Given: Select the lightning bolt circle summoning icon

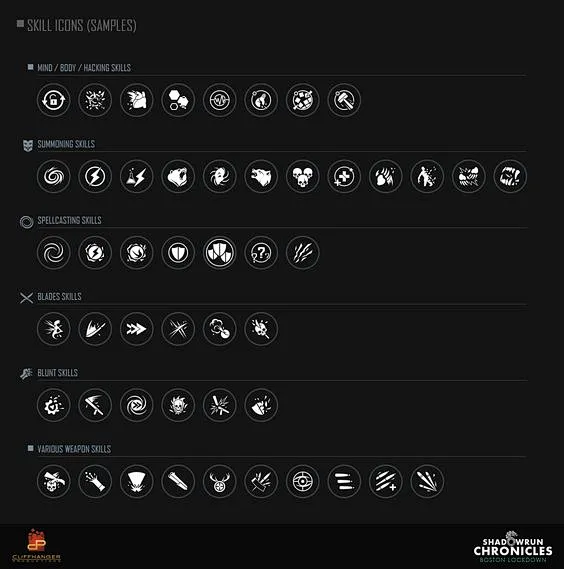Looking at the screenshot, I should click(x=95, y=176).
